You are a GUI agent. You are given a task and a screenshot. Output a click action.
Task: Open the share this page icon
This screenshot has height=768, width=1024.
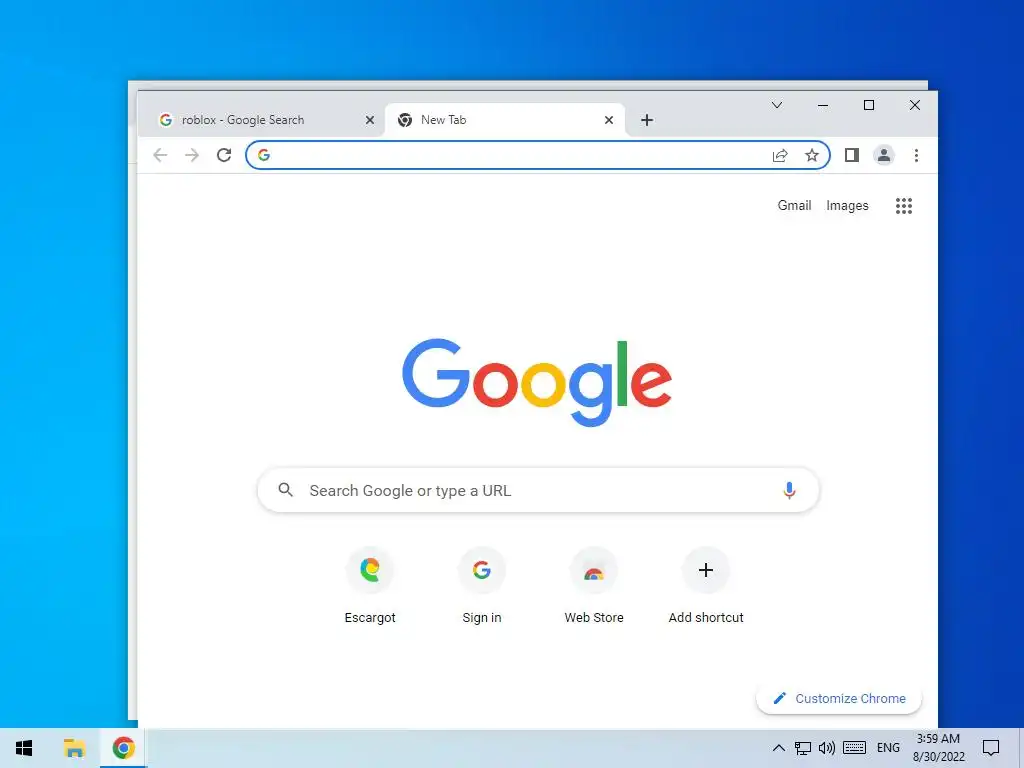[780, 155]
